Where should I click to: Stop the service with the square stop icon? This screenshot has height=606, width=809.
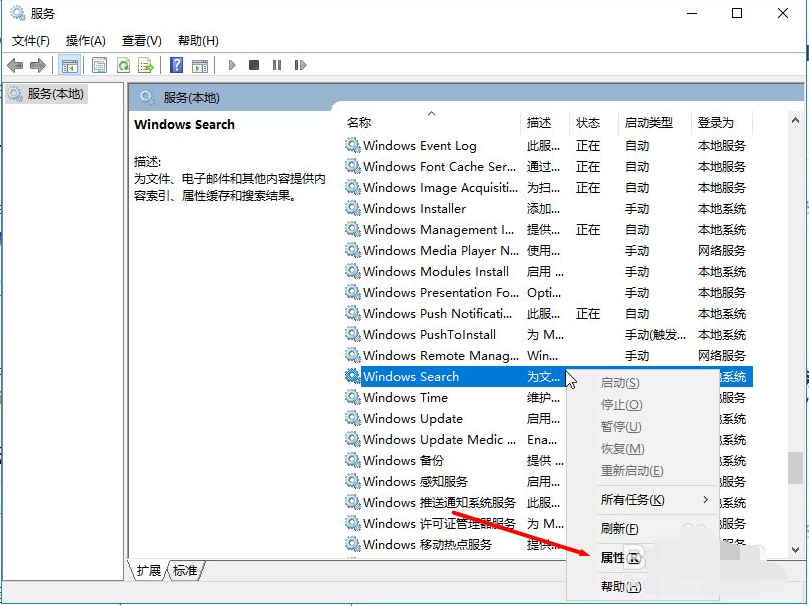[255, 65]
